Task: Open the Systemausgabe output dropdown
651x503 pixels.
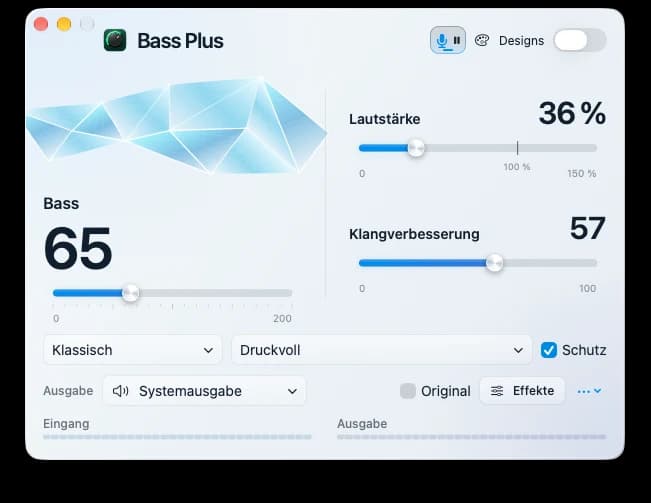Action: (204, 391)
